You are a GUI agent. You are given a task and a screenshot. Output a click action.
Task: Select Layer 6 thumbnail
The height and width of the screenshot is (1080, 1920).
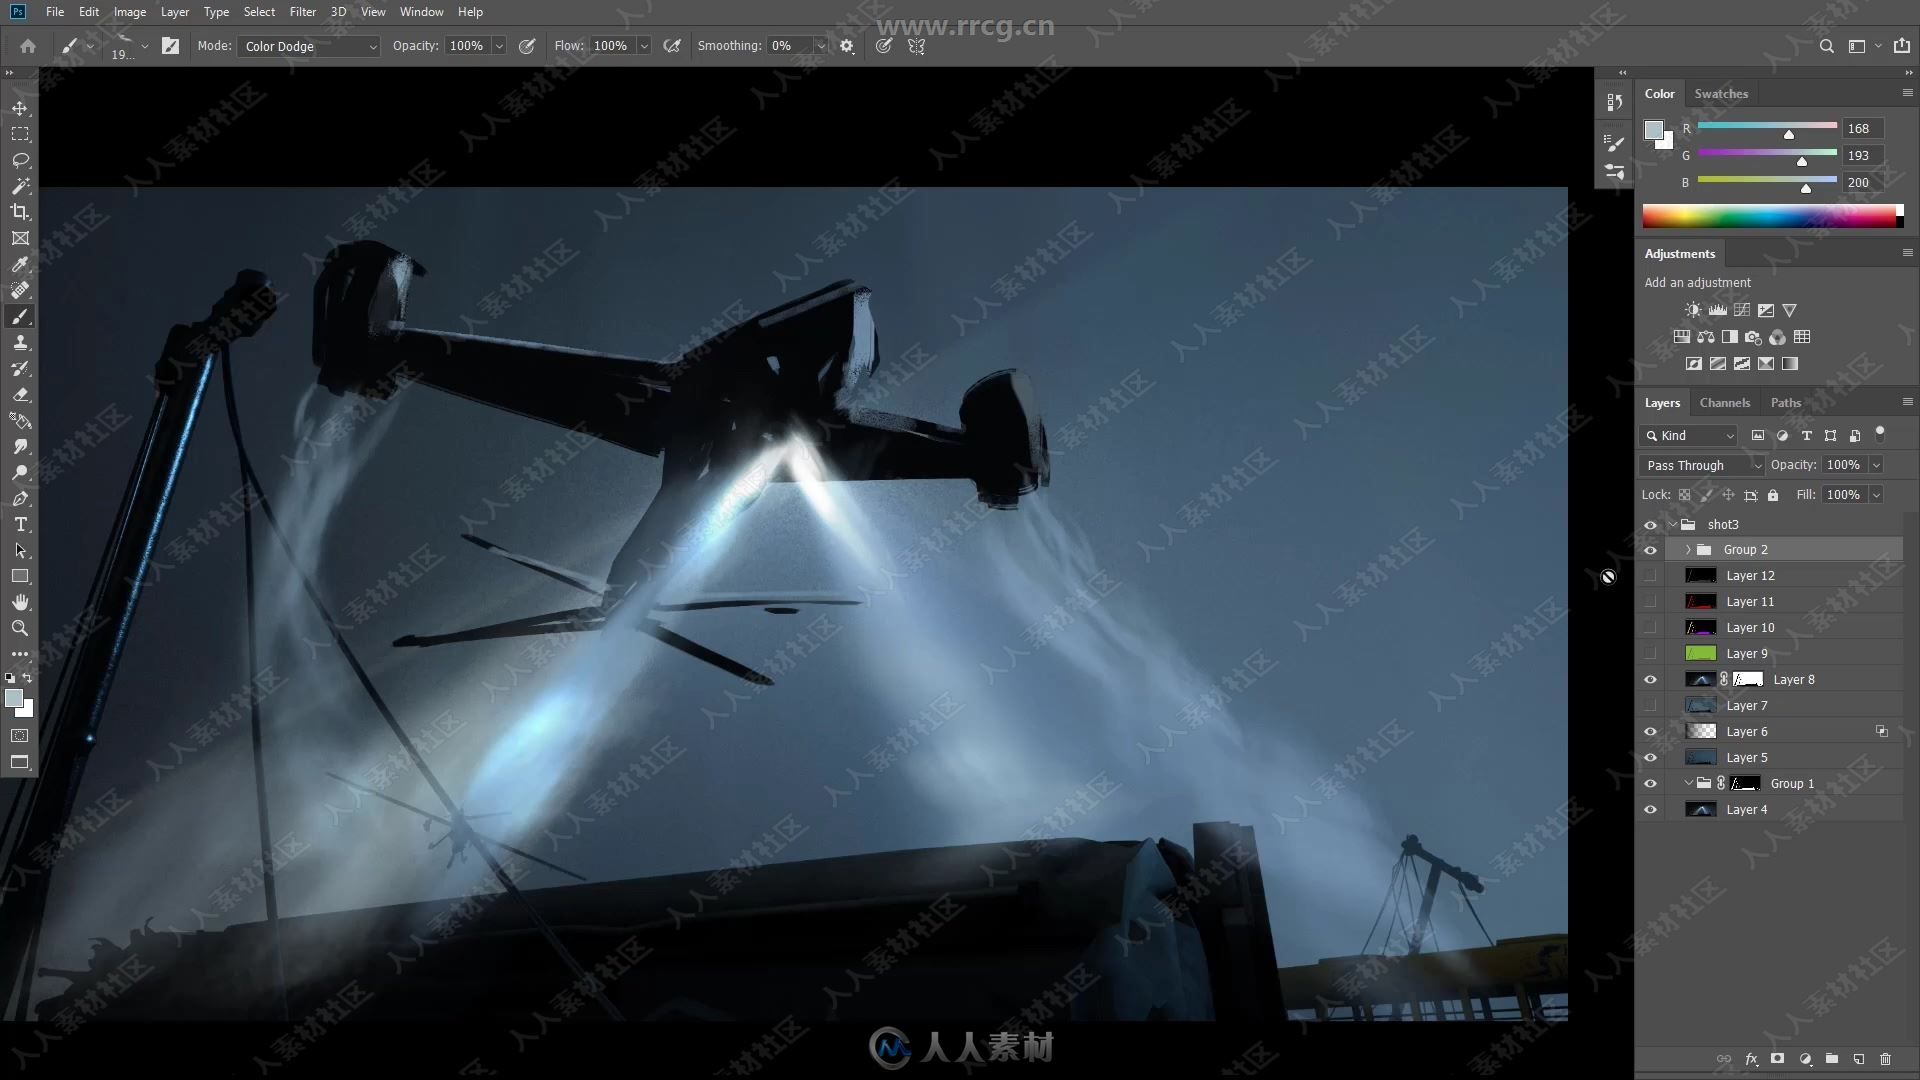point(1700,732)
